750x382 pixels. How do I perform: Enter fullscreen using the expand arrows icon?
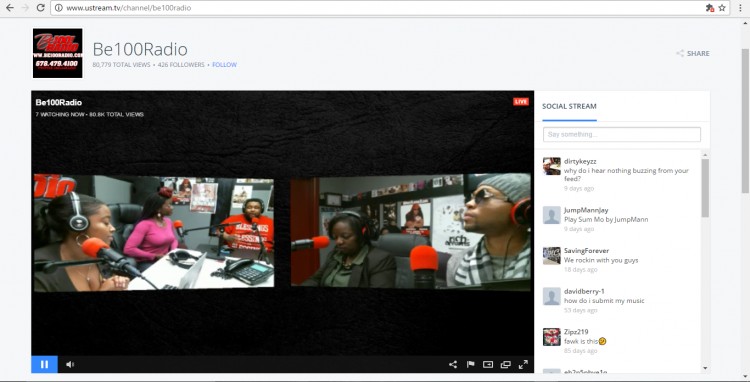click(523, 364)
